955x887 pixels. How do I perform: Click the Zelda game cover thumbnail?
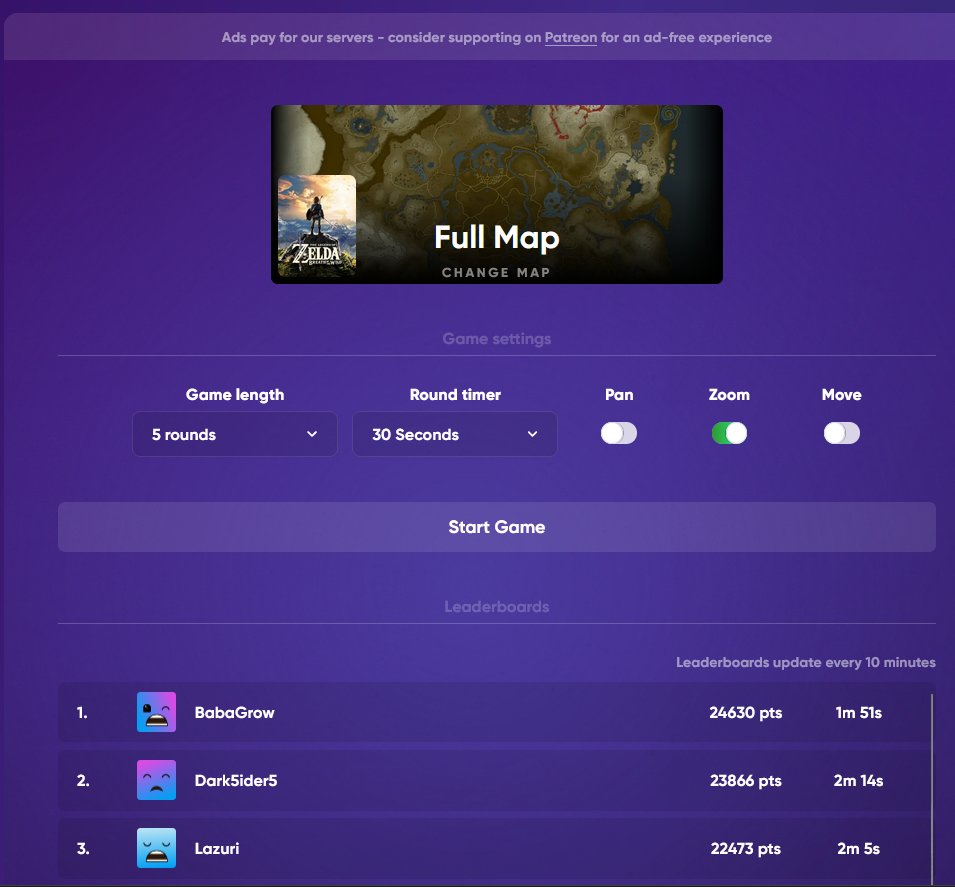317,225
